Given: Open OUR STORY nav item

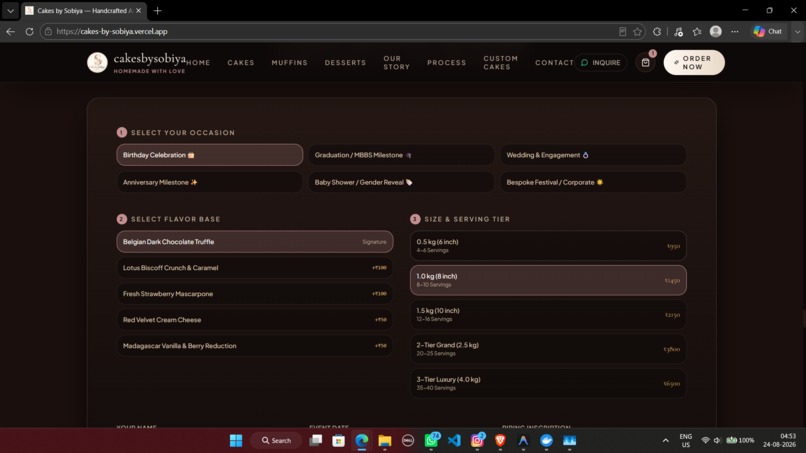Looking at the screenshot, I should (397, 63).
